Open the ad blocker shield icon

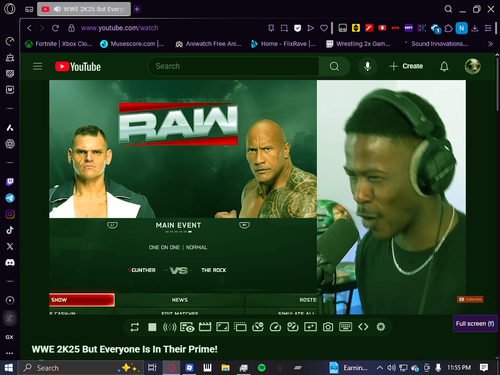pos(297,28)
